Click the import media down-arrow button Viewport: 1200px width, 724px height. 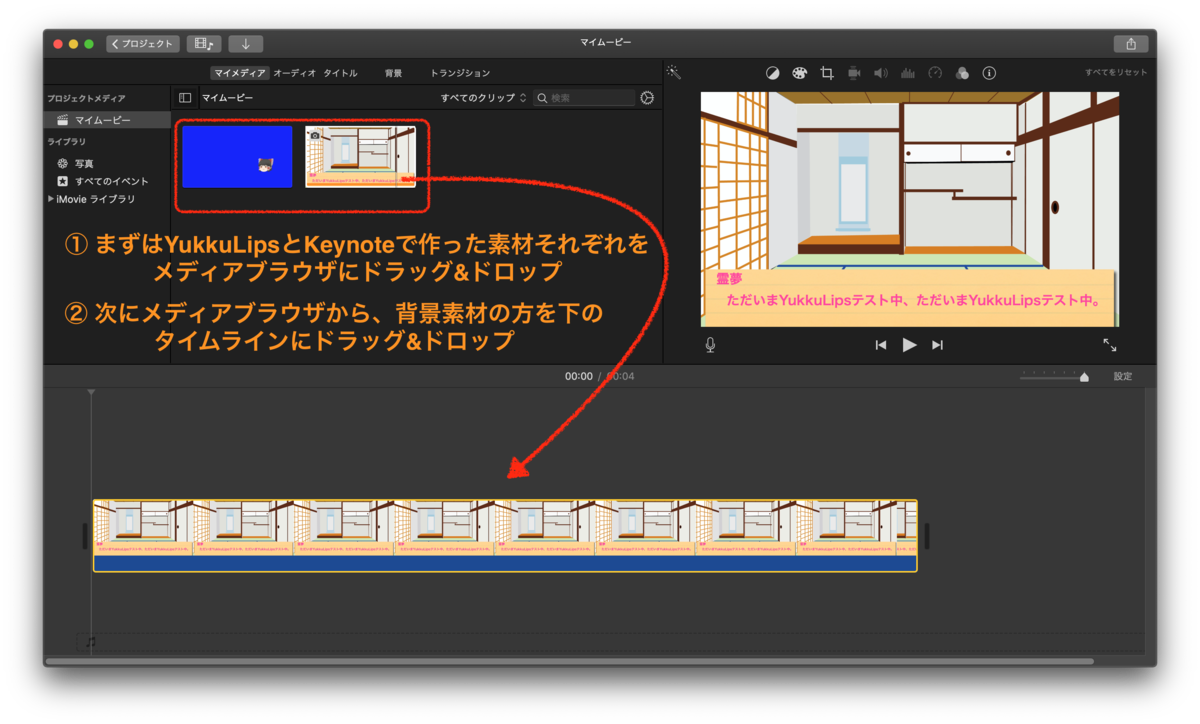[245, 44]
